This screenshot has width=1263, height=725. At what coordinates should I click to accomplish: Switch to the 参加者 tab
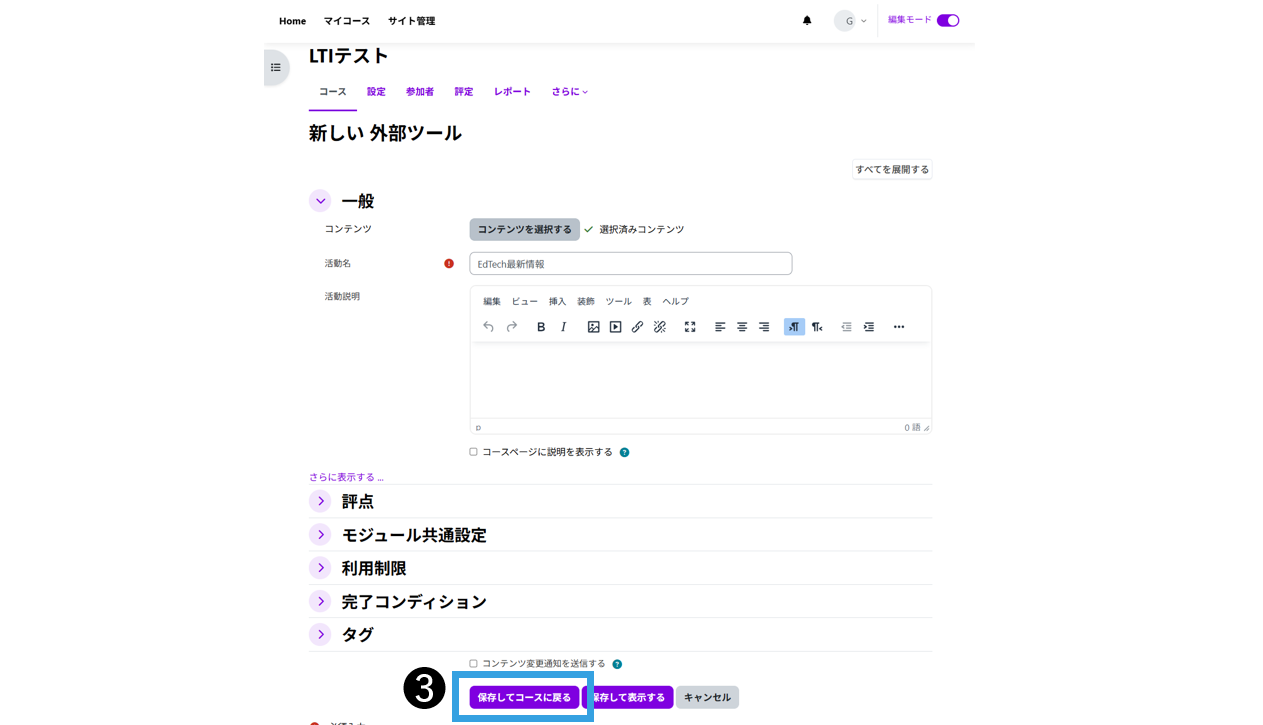[x=420, y=92]
